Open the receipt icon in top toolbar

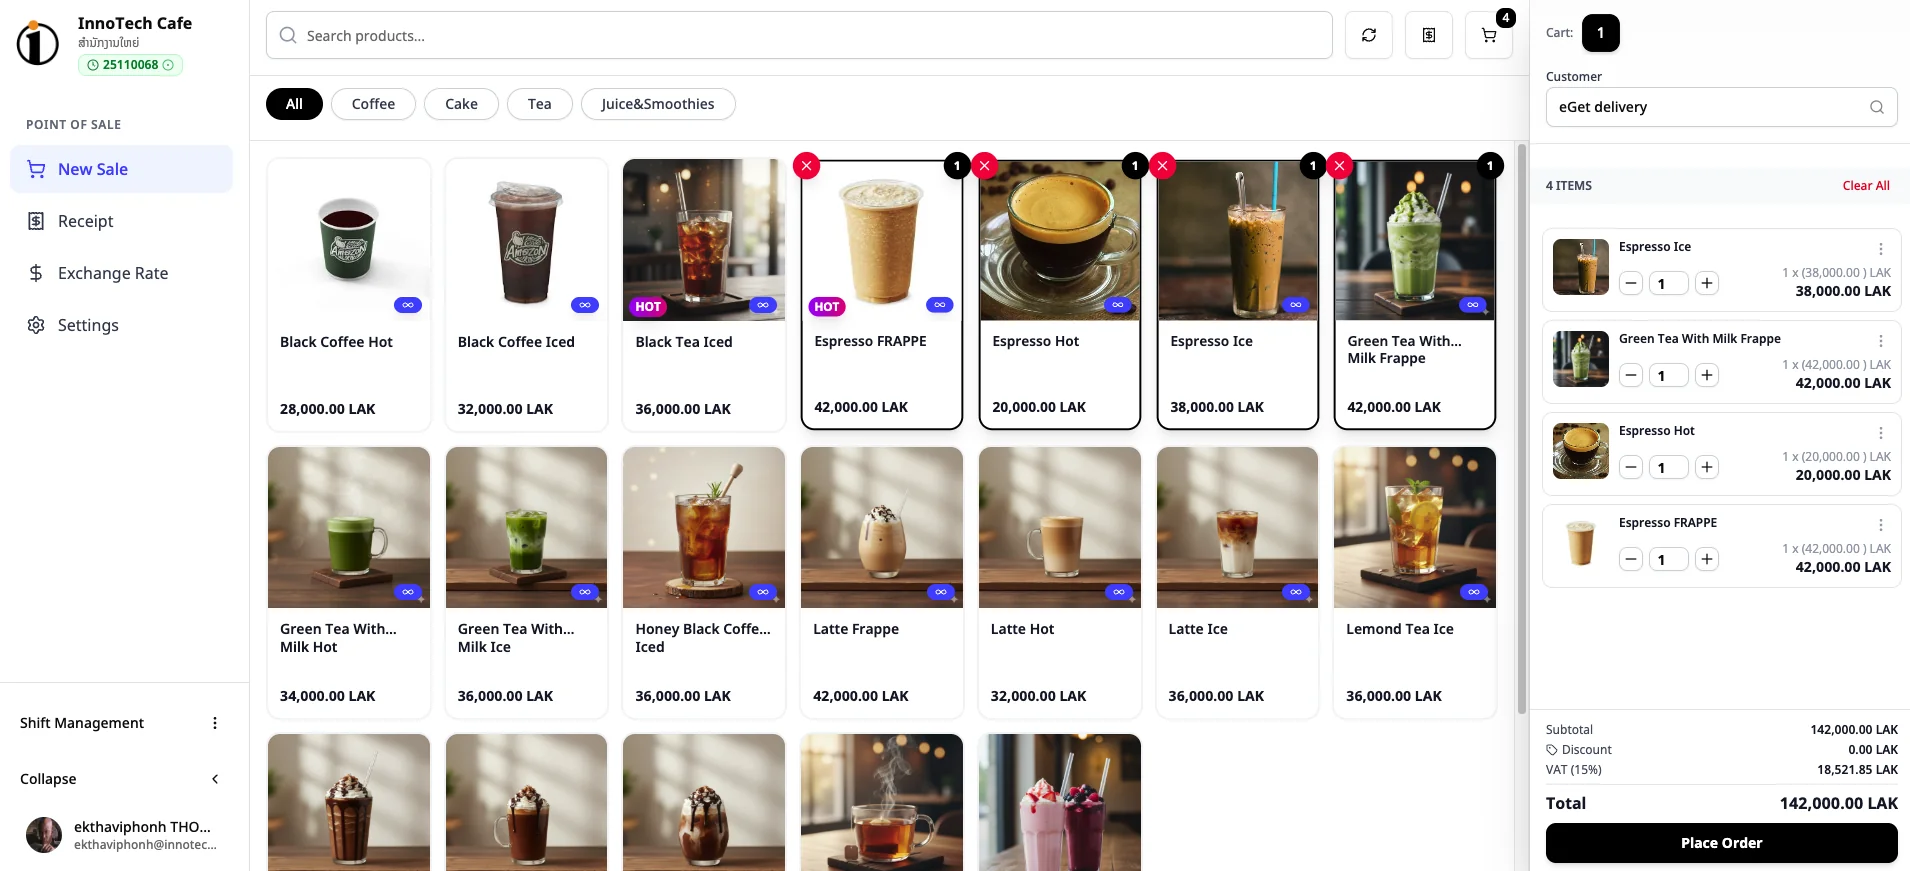click(1428, 36)
